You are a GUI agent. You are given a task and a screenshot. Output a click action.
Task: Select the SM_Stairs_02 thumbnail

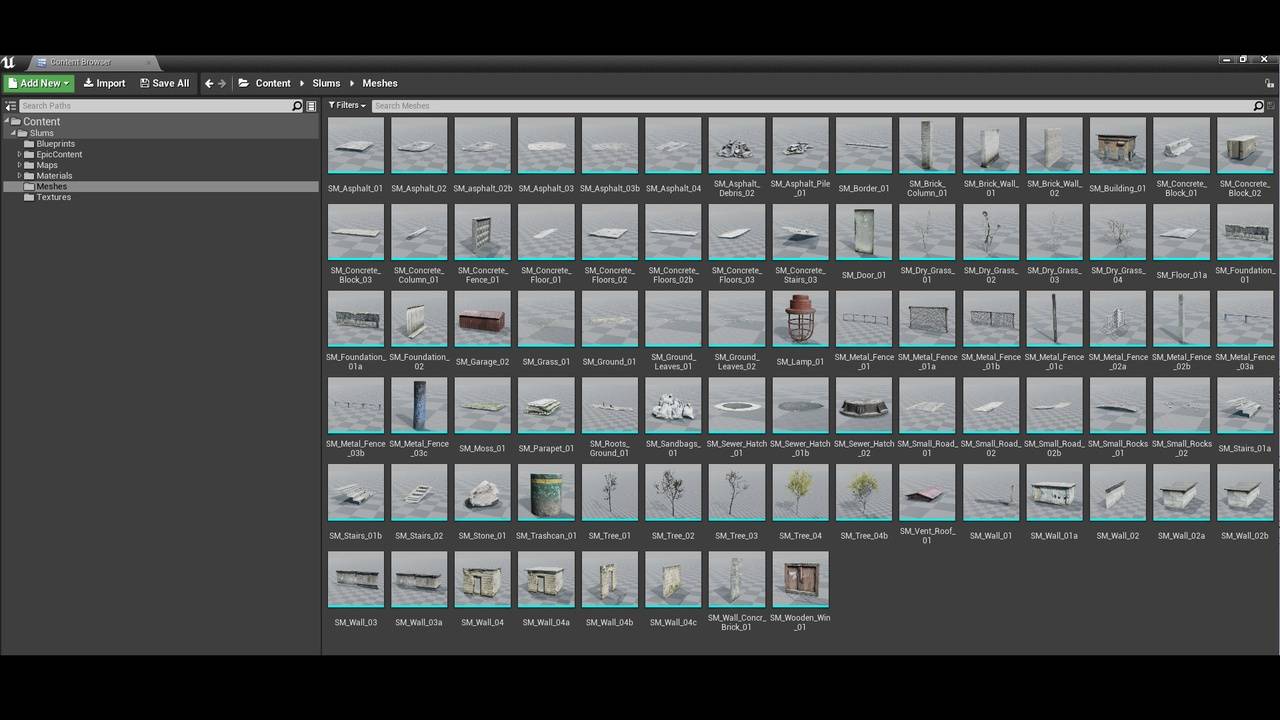(419, 493)
